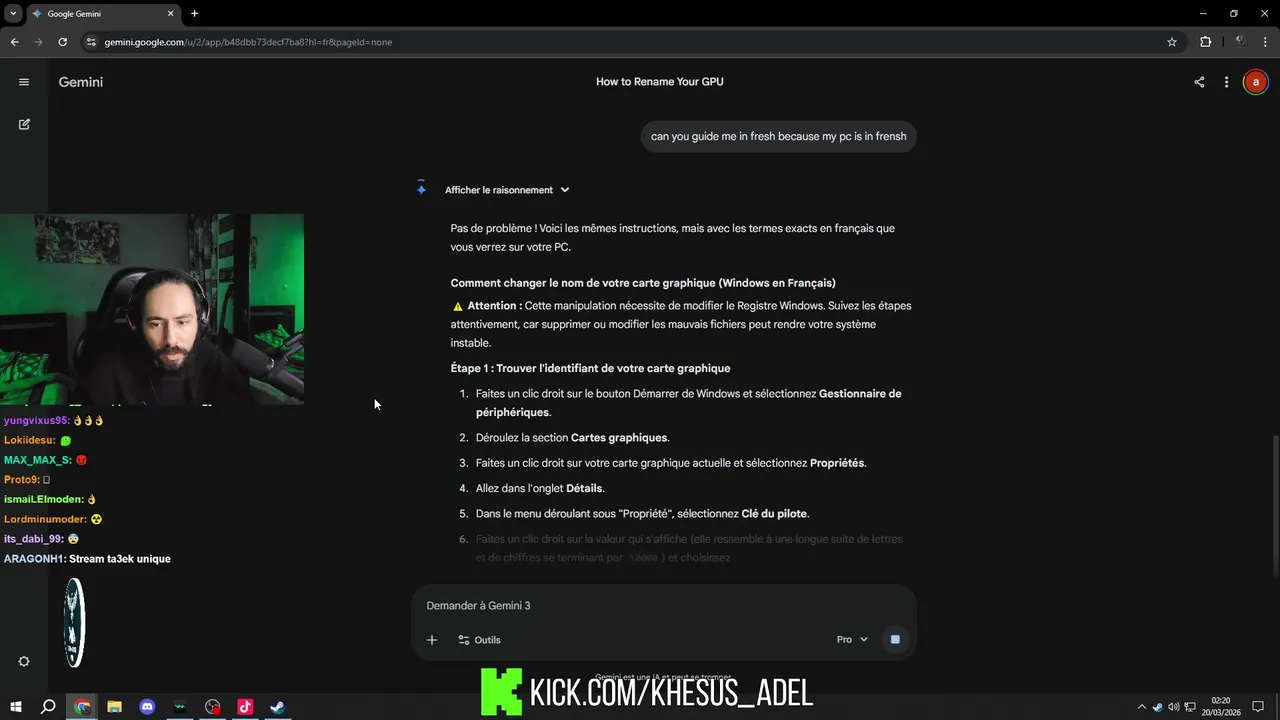Open conversation options three-dot menu
The width and height of the screenshot is (1280, 720).
click(x=1226, y=82)
